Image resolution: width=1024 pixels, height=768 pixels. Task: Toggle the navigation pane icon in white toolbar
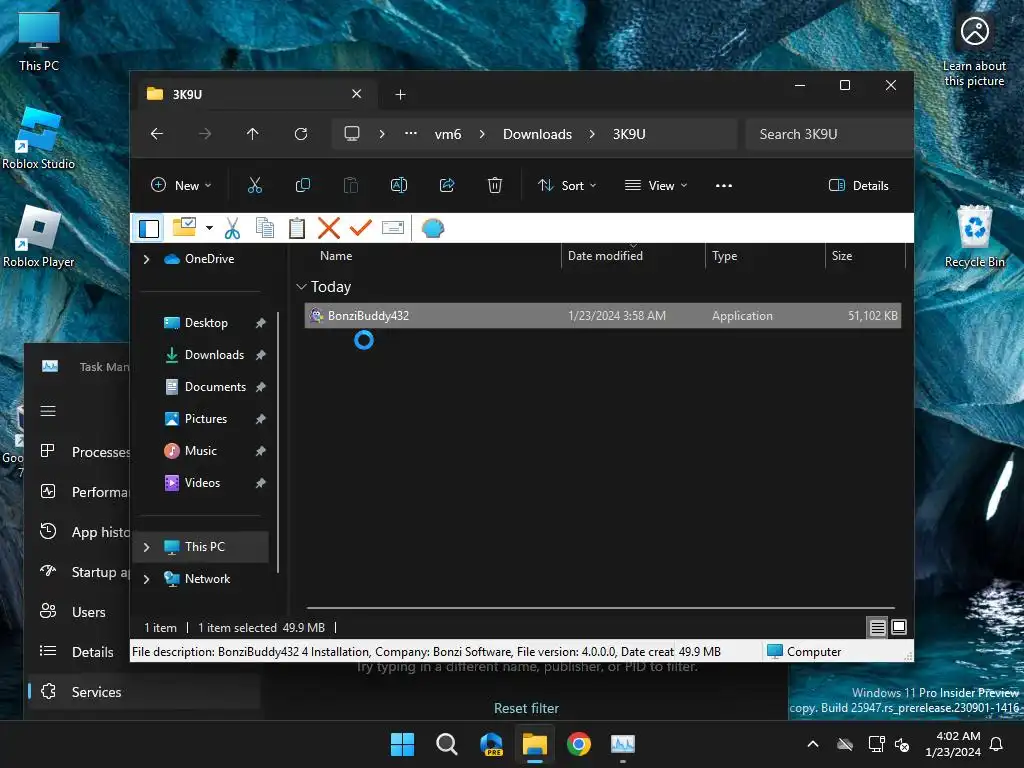[149, 229]
